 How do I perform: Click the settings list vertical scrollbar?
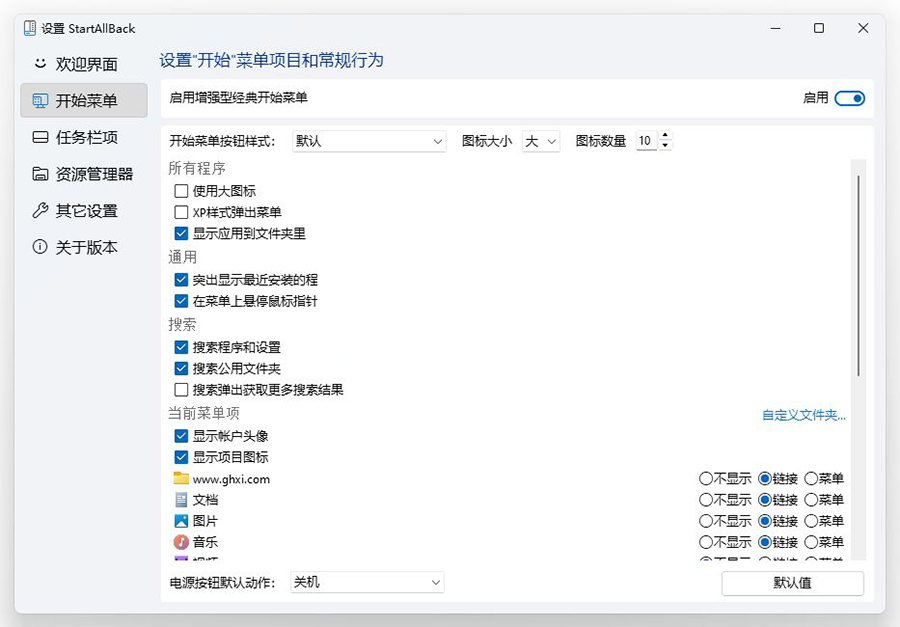pos(857,270)
